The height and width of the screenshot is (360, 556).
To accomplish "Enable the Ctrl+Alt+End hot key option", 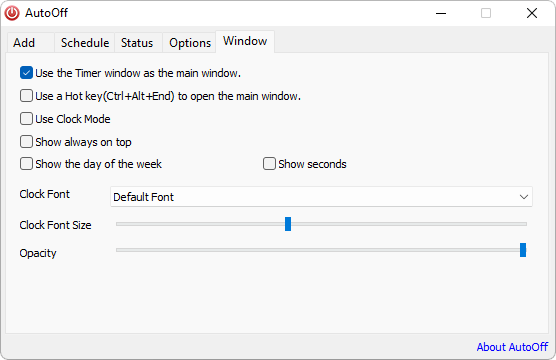I will click(27, 96).
